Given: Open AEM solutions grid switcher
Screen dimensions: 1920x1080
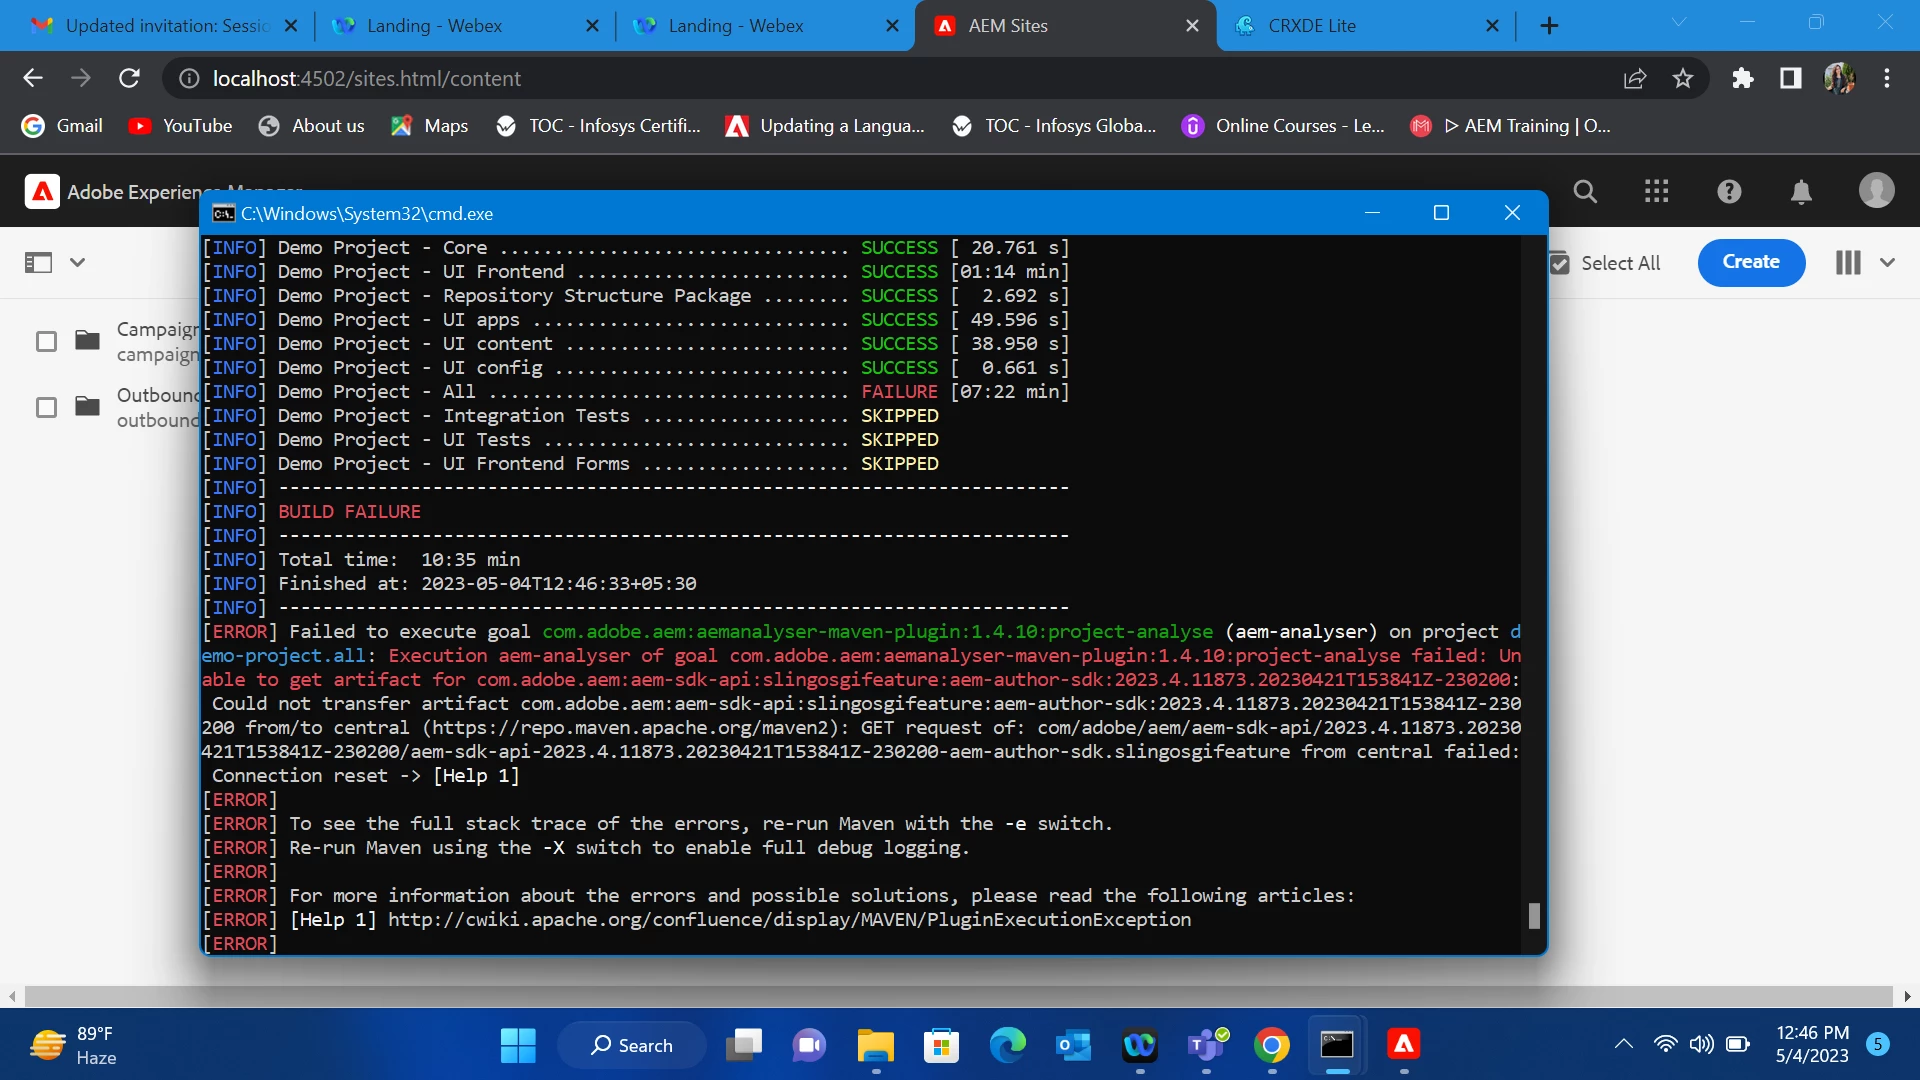Looking at the screenshot, I should [x=1657, y=191].
